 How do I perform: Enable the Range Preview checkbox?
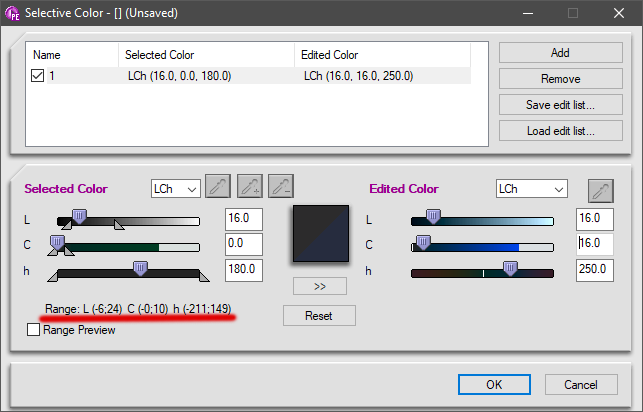click(x=35, y=330)
